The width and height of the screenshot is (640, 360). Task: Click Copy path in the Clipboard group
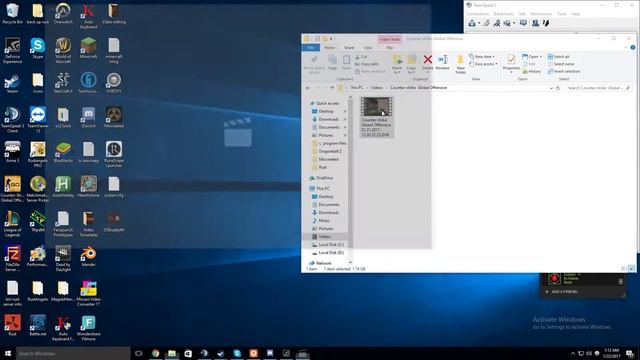pos(367,64)
